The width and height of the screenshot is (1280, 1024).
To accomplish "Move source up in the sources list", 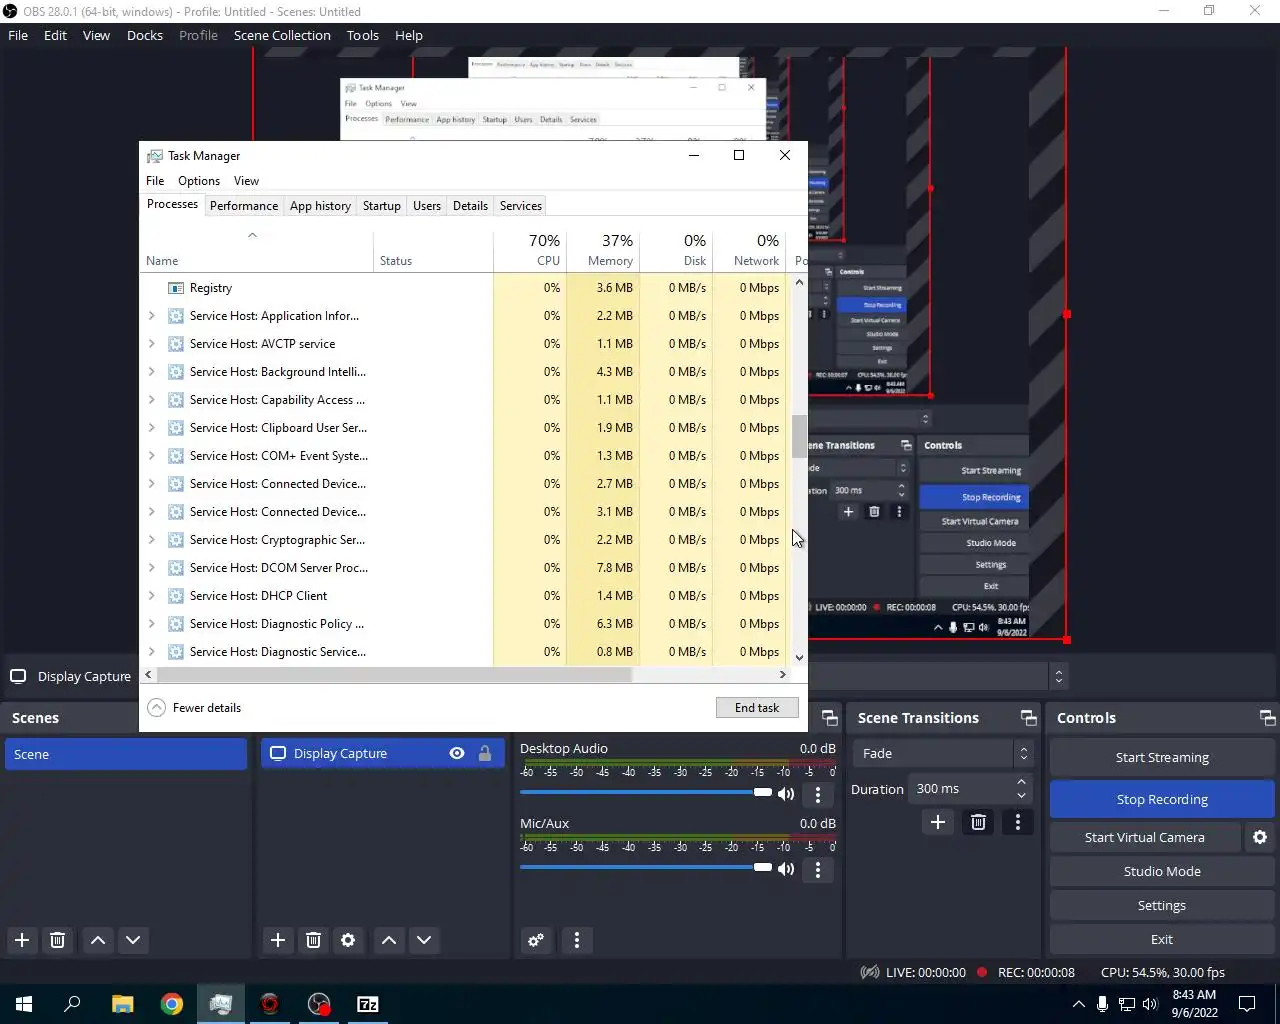I will (x=389, y=940).
